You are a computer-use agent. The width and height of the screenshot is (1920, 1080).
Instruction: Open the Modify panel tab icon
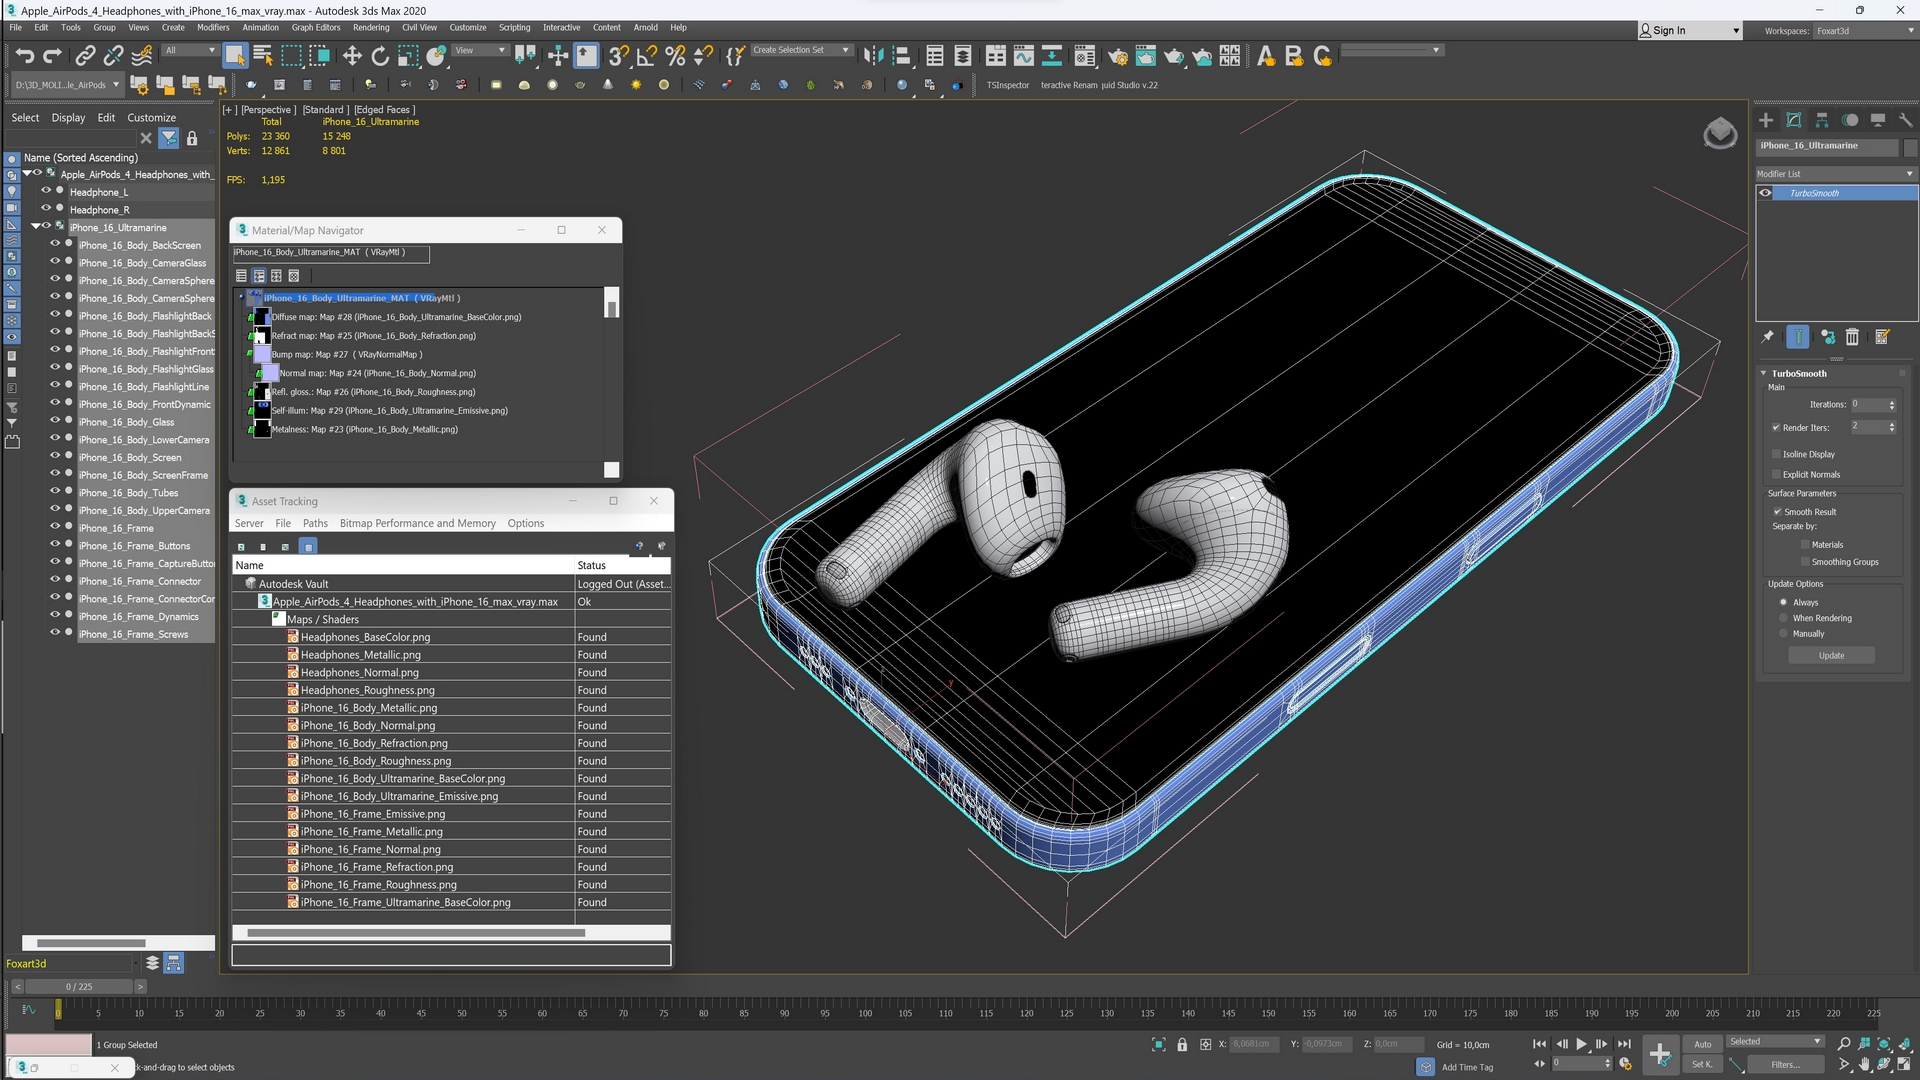click(1794, 120)
